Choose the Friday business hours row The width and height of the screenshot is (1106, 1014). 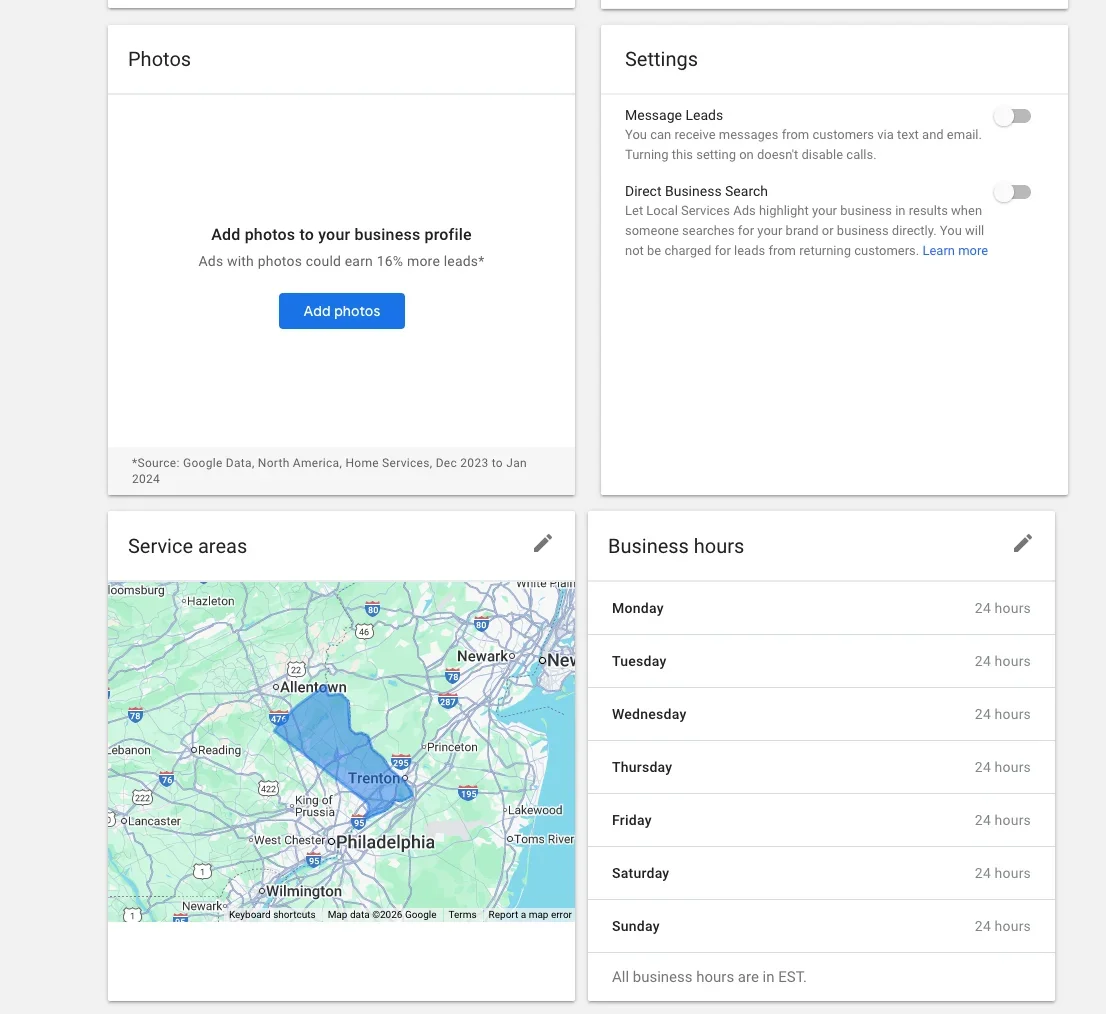point(820,820)
